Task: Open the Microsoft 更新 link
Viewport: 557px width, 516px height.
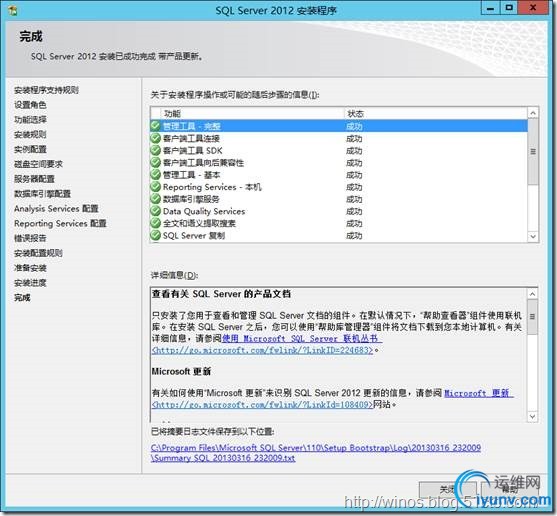Action: click(x=478, y=393)
